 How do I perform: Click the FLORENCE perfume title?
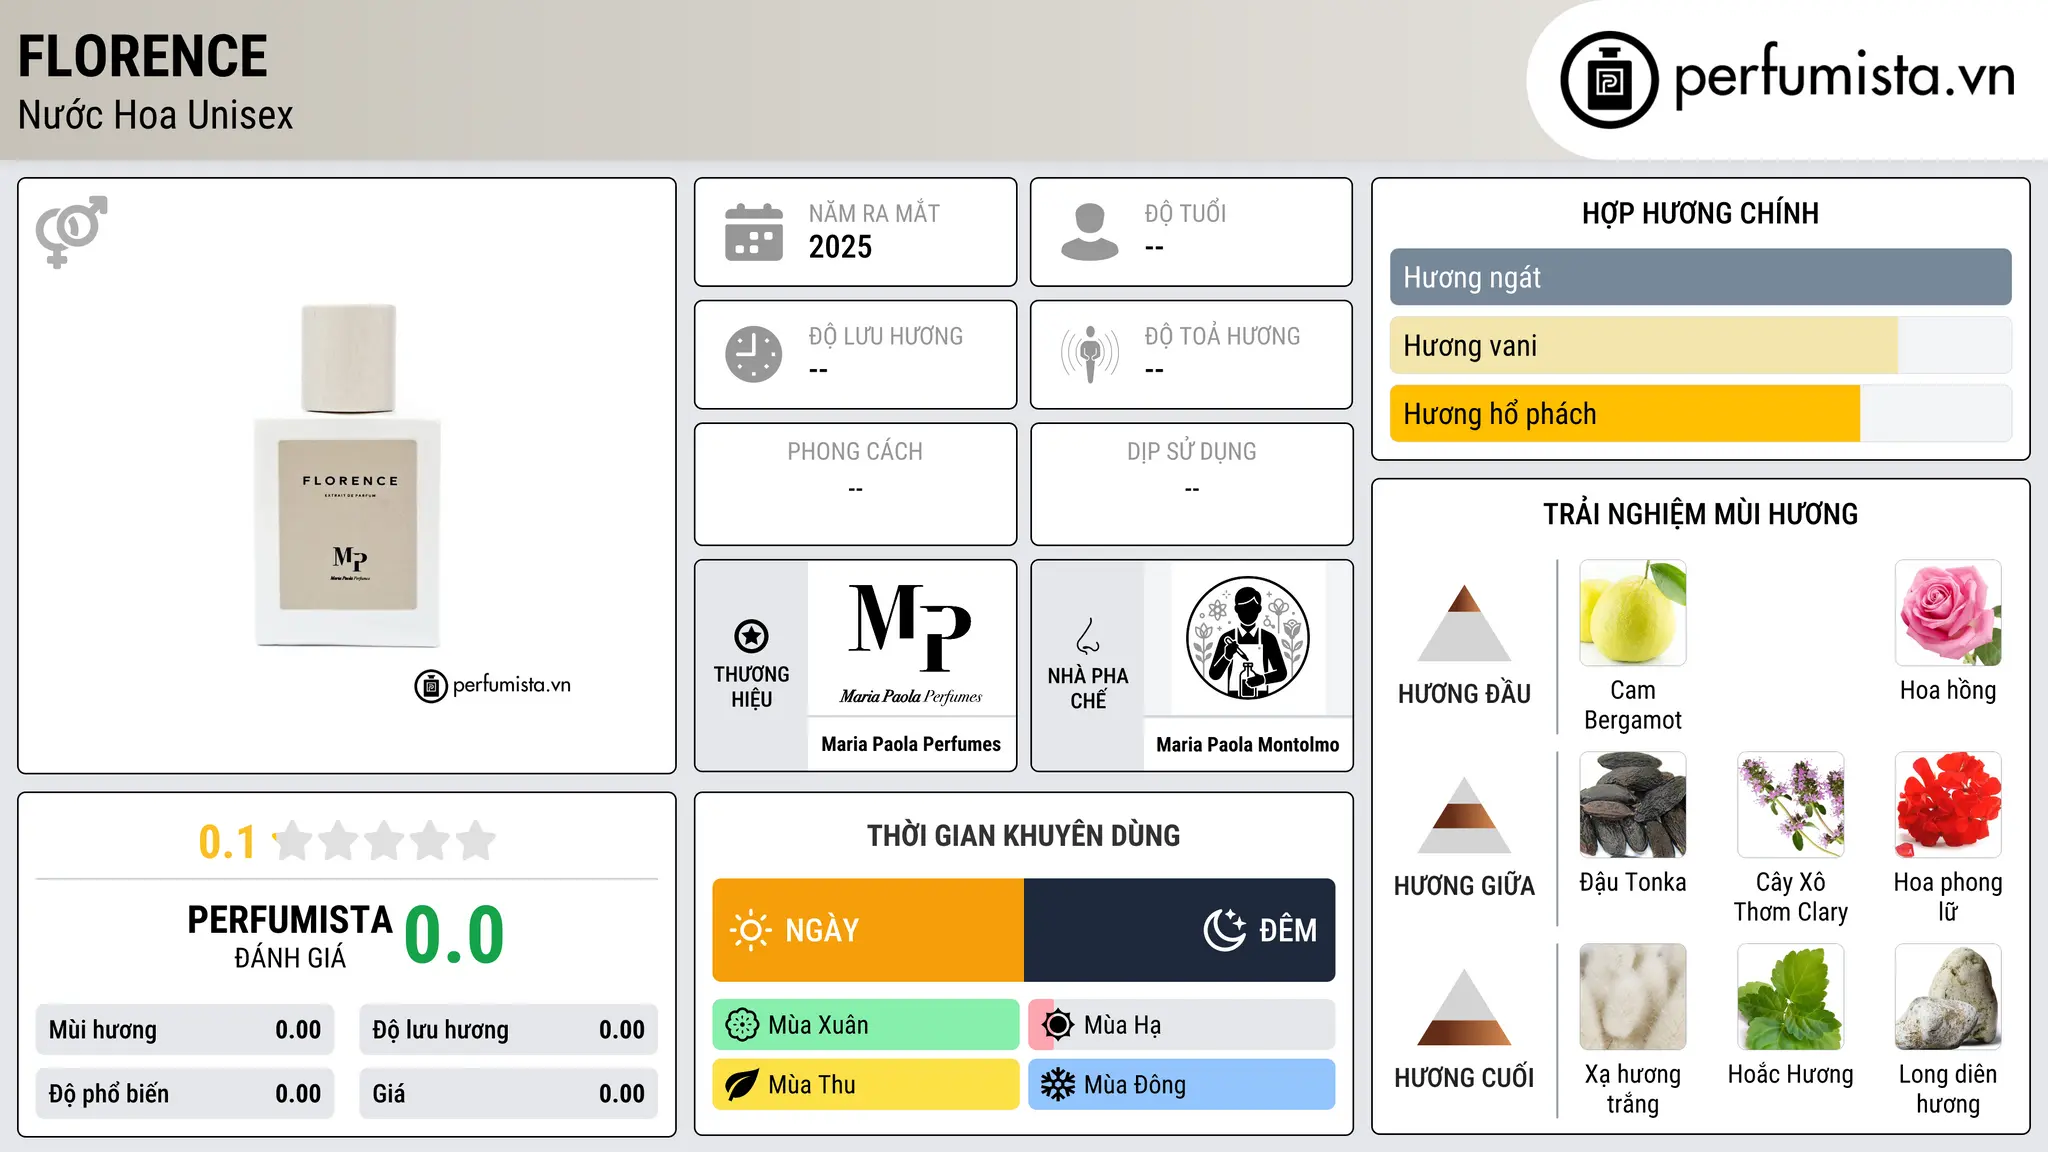click(x=143, y=56)
